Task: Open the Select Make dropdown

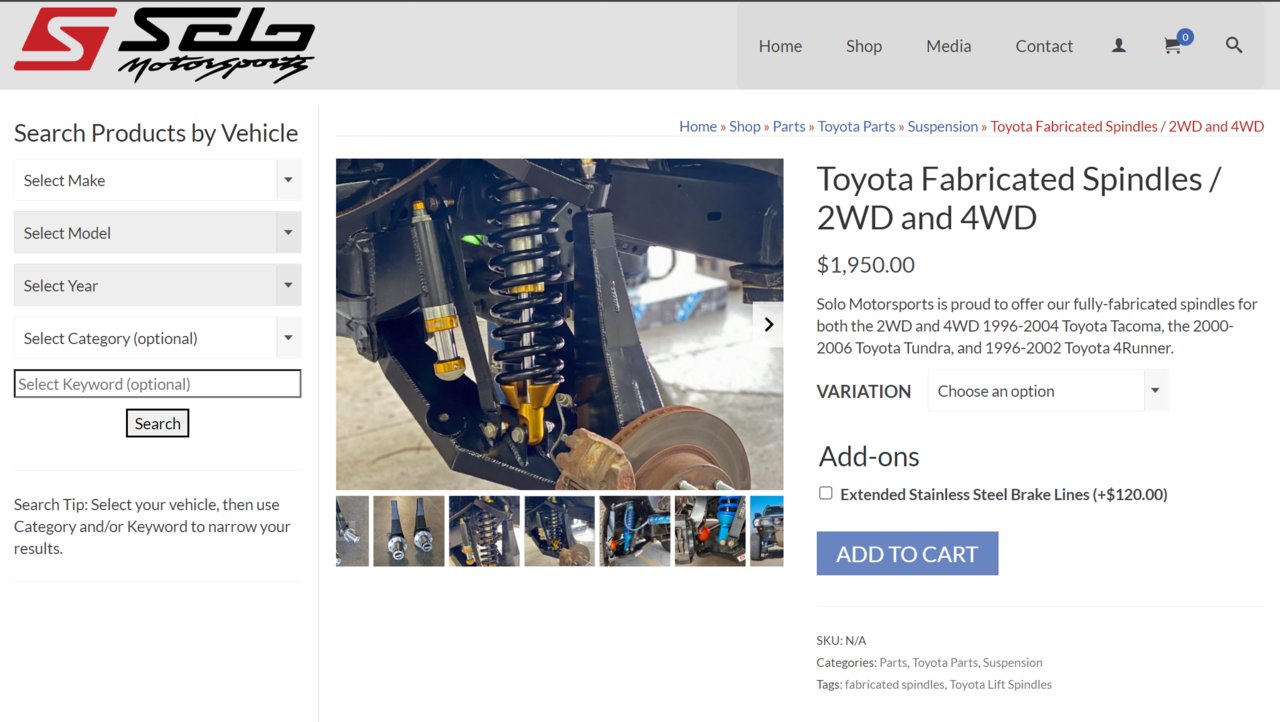Action: pyautogui.click(x=157, y=180)
